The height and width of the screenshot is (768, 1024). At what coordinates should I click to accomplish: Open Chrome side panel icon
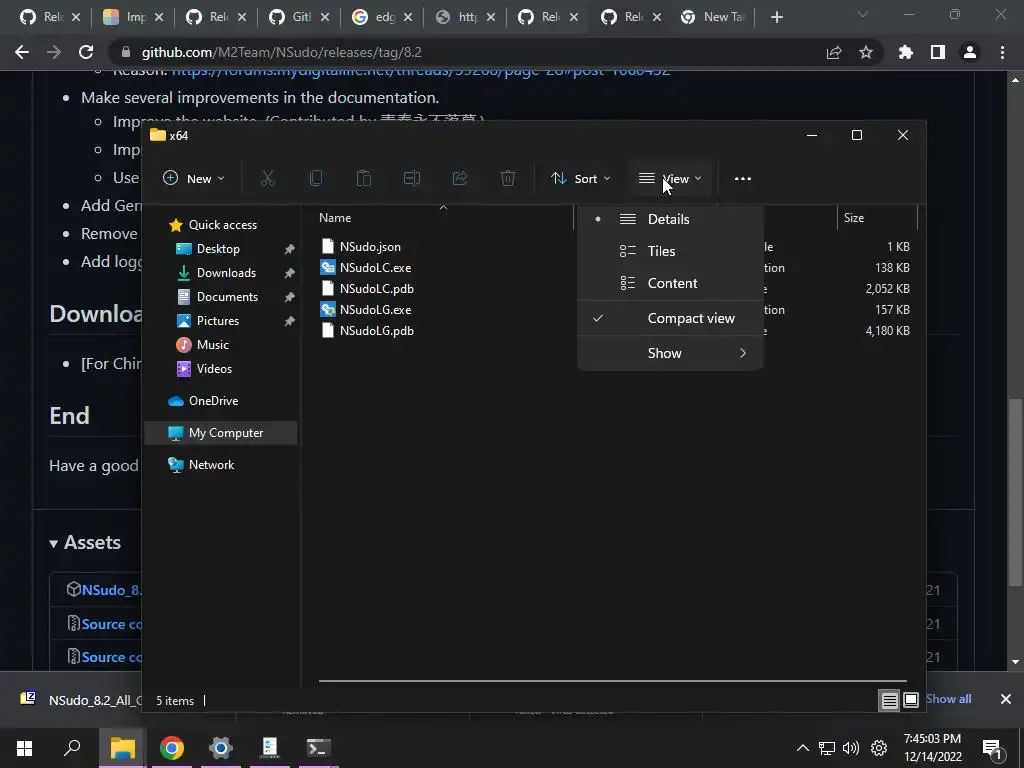(x=938, y=52)
